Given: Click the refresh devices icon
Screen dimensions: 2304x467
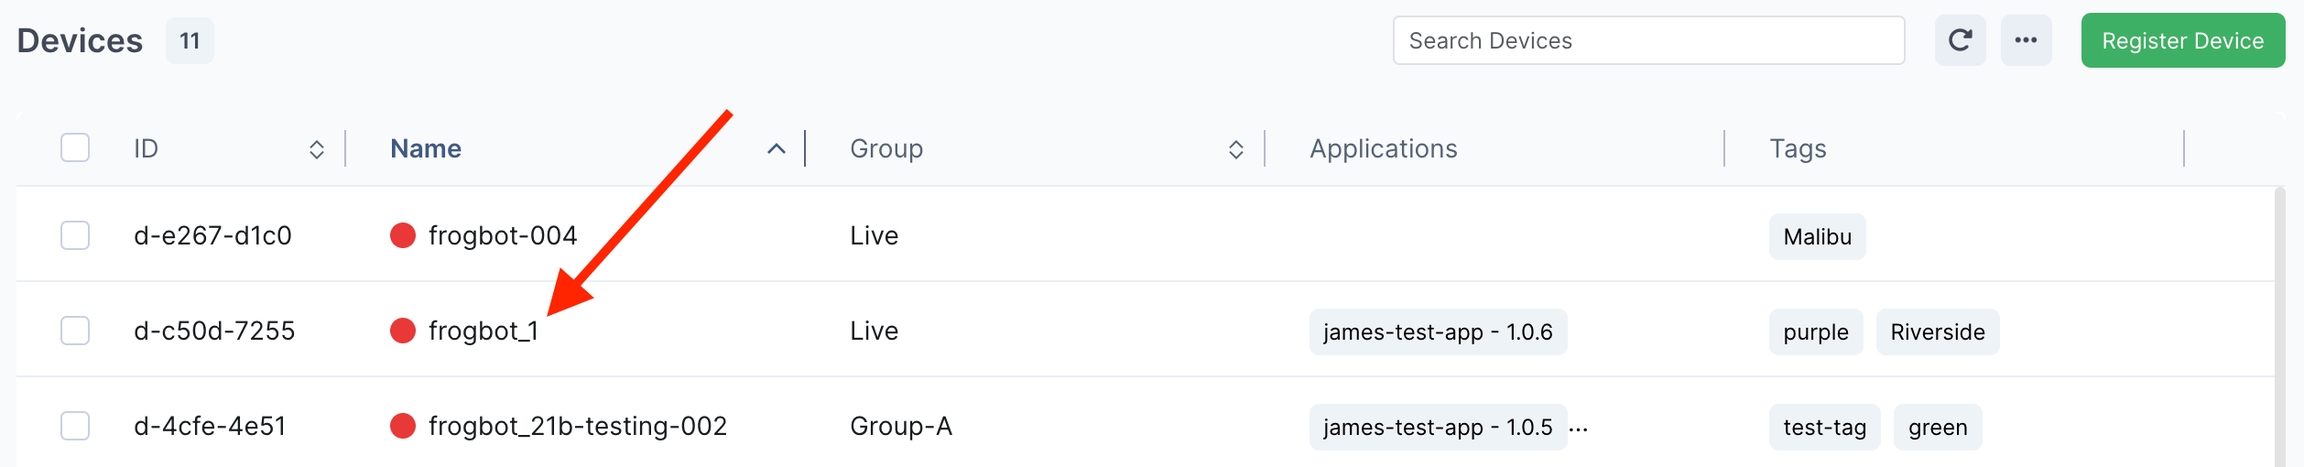Looking at the screenshot, I should 1959,41.
